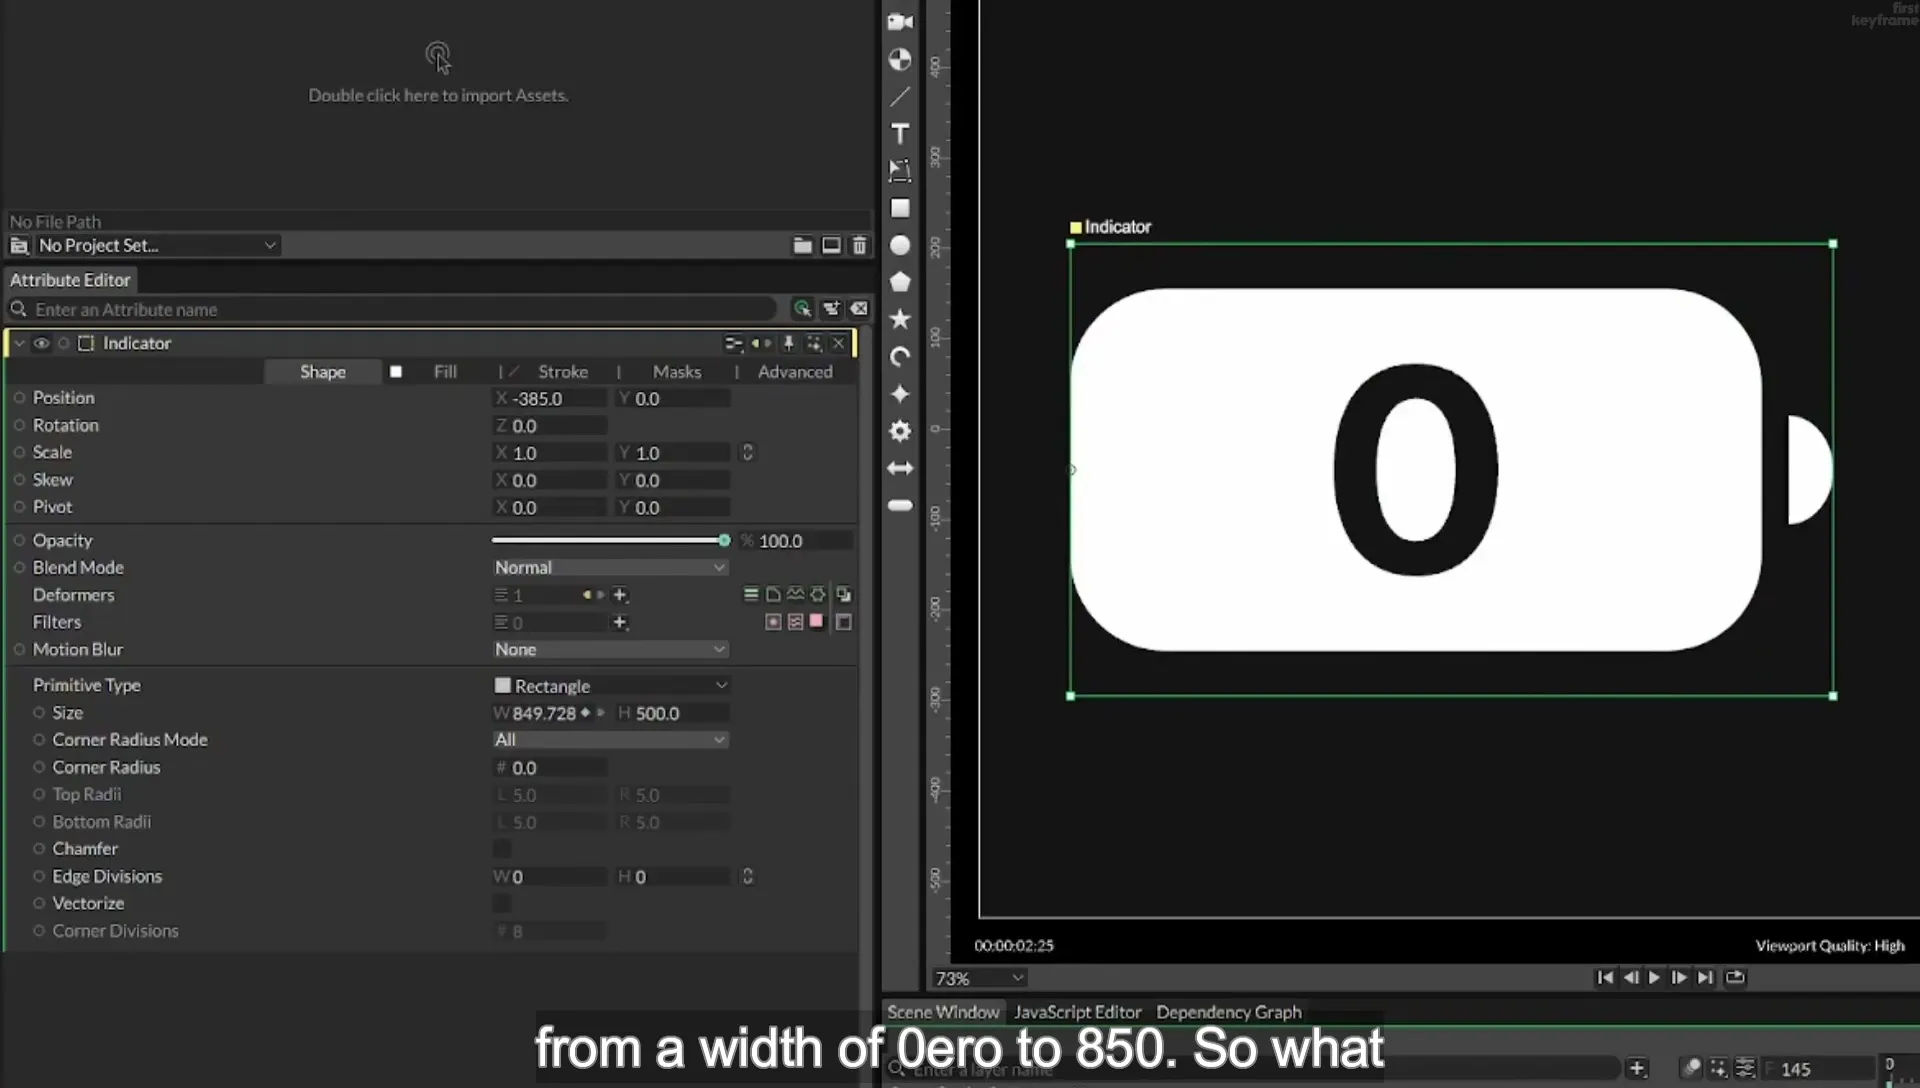This screenshot has height=1088, width=1920.
Task: Select the Pen line tool
Action: coord(900,96)
